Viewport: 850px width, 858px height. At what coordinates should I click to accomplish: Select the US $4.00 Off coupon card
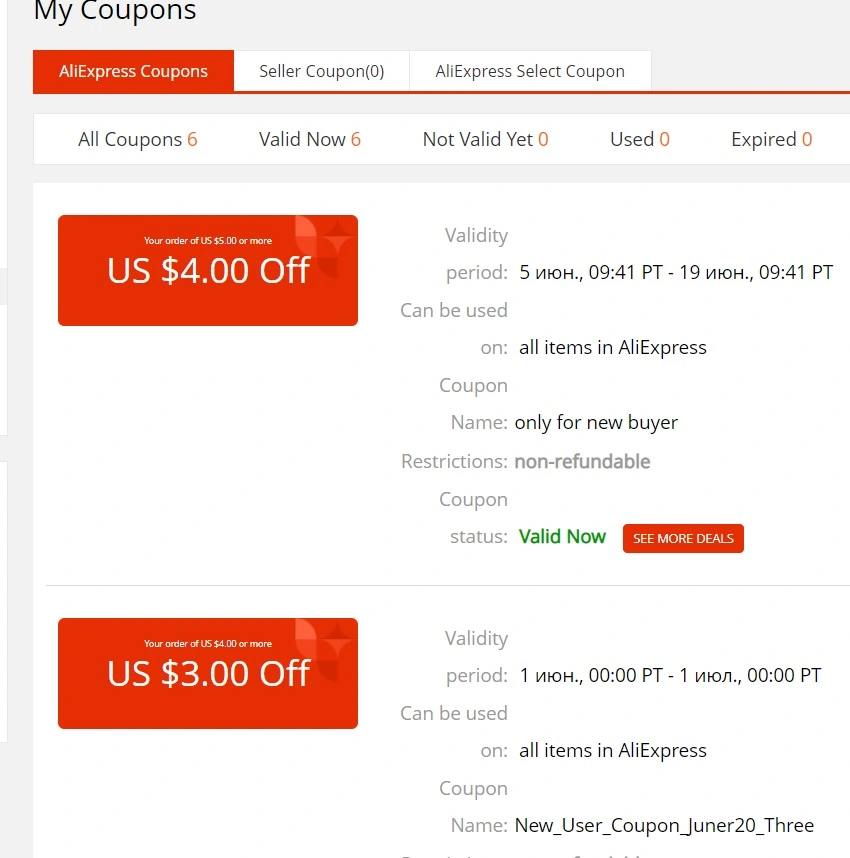[x=208, y=270]
